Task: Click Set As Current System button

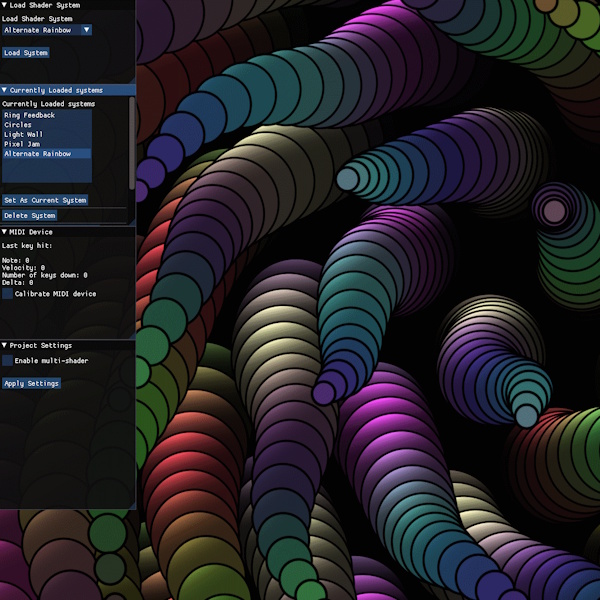Action: point(45,200)
